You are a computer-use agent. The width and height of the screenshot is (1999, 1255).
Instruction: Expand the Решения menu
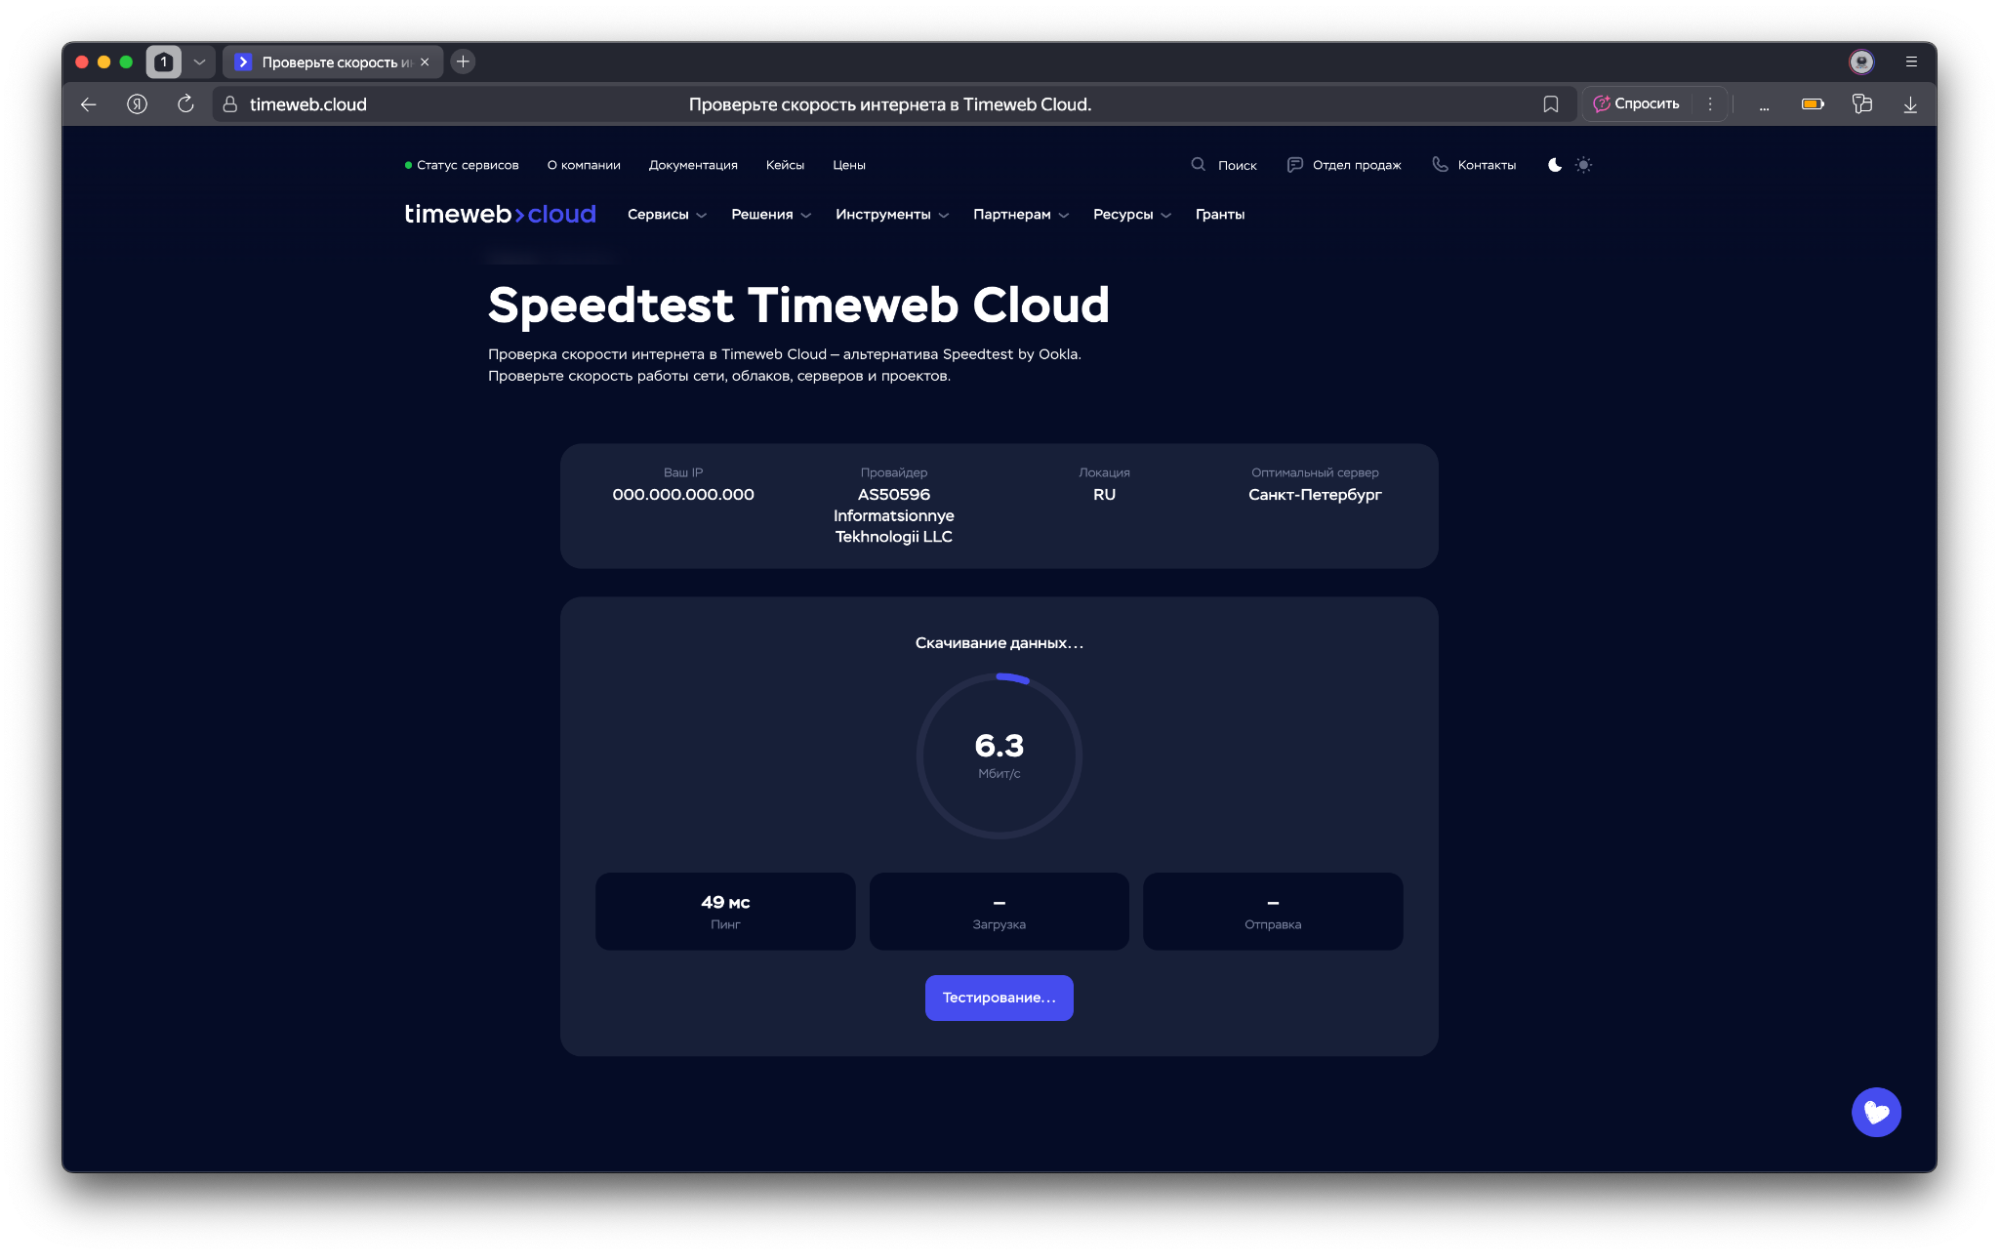tap(771, 214)
